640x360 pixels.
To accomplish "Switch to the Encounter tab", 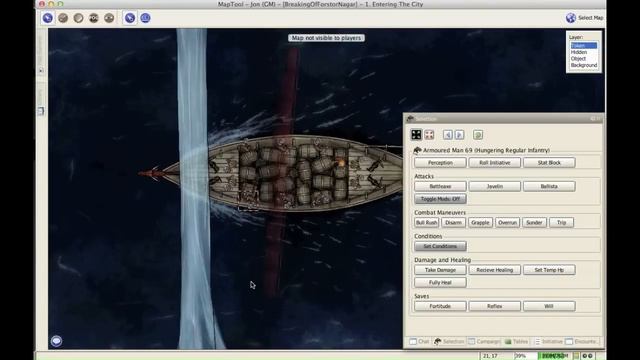I will coord(583,342).
